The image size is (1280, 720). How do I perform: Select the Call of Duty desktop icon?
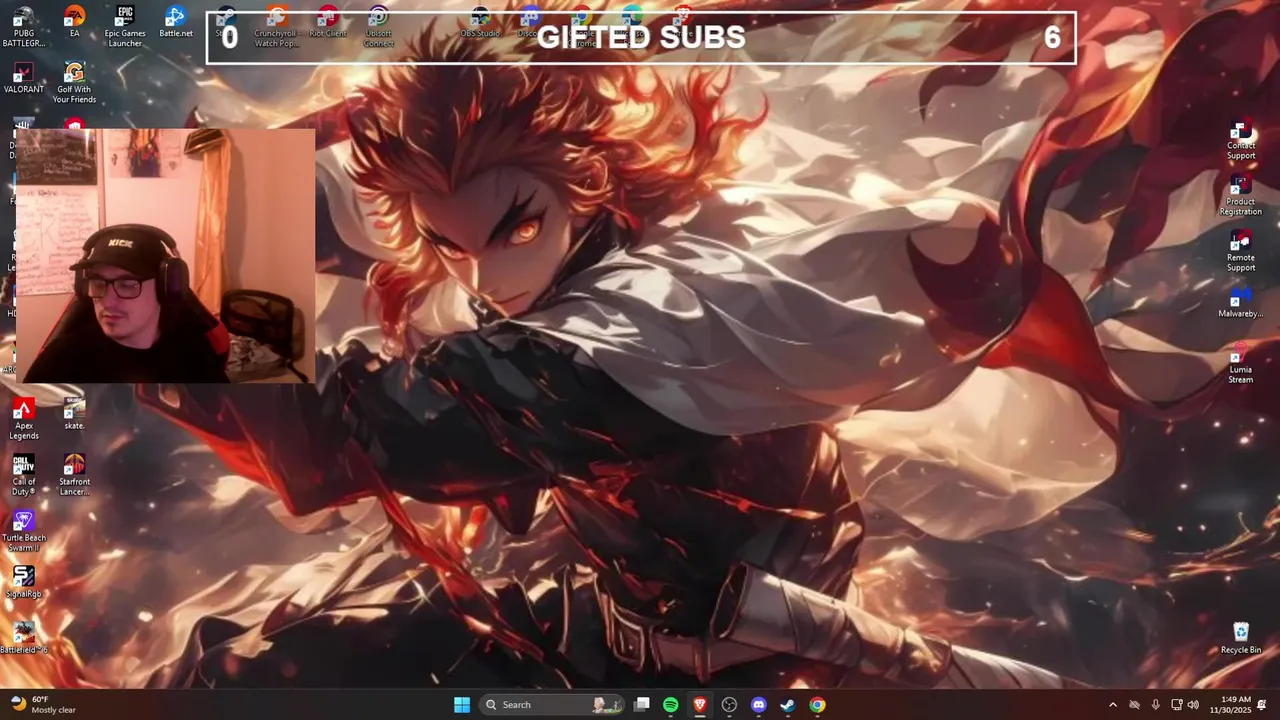pos(24,475)
